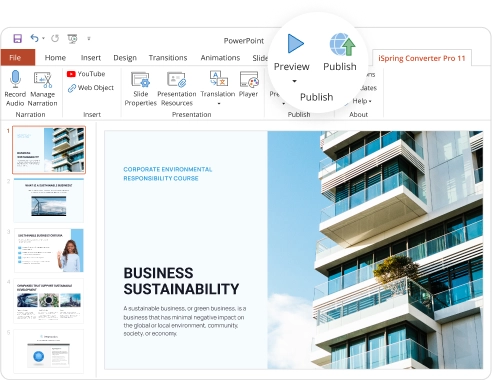The width and height of the screenshot is (492, 380).
Task: Open Slide Properties
Action: (140, 88)
